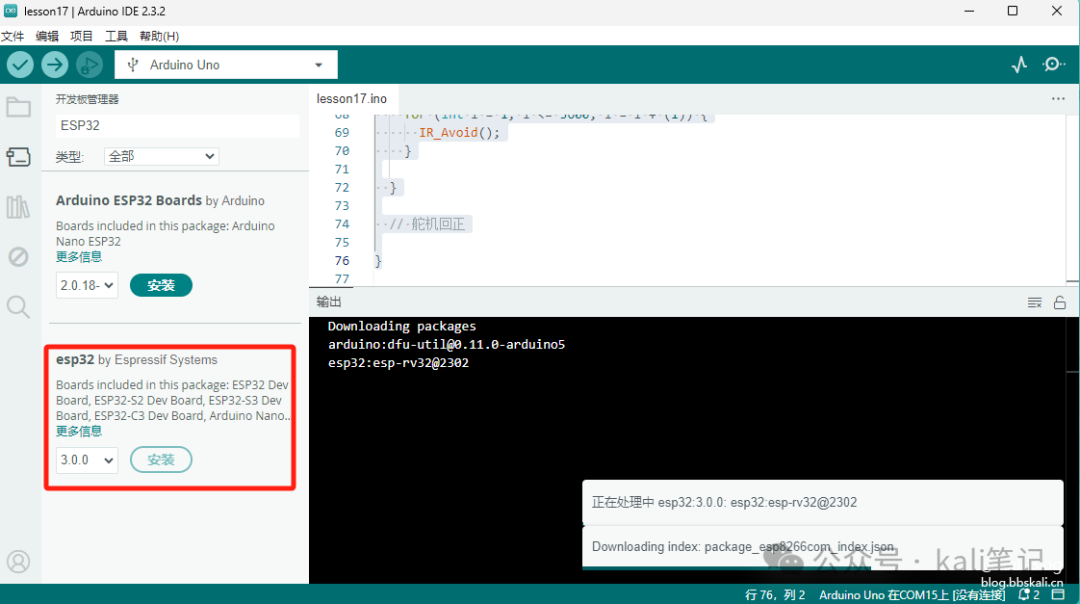Click the 输出 panel header label
1080x604 pixels.
click(x=329, y=302)
